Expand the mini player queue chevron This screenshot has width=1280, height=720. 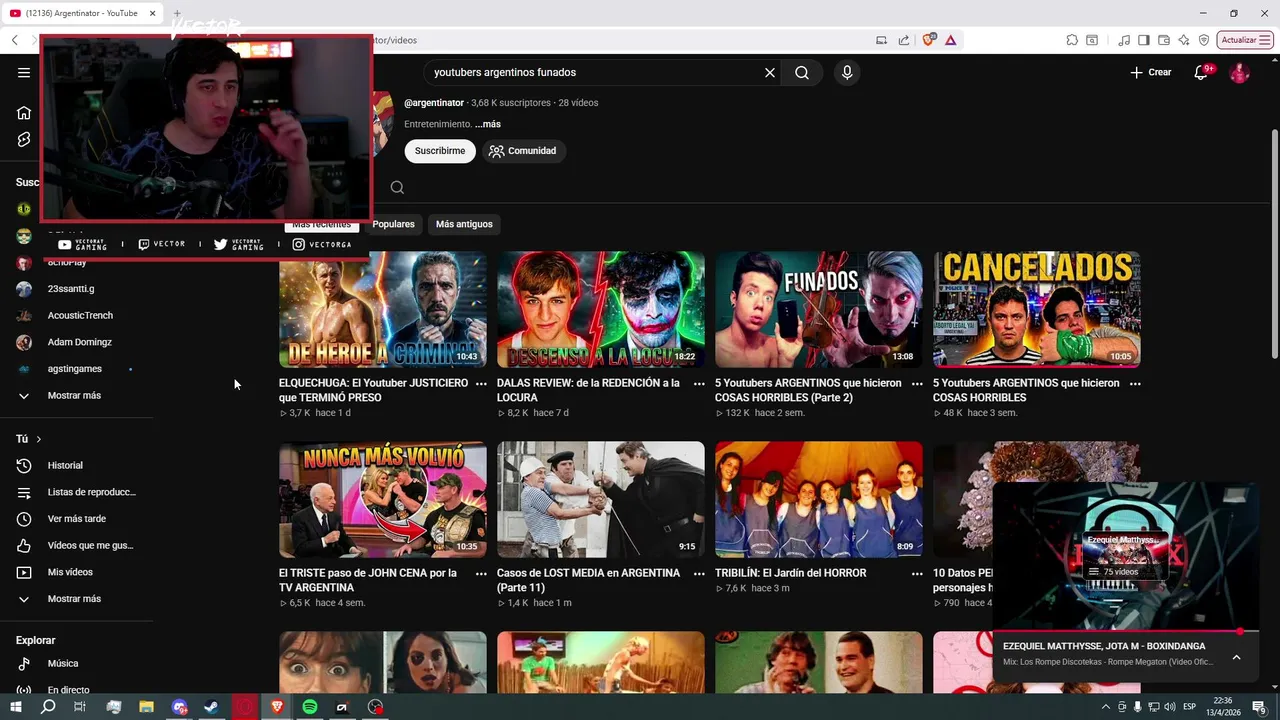(1236, 657)
